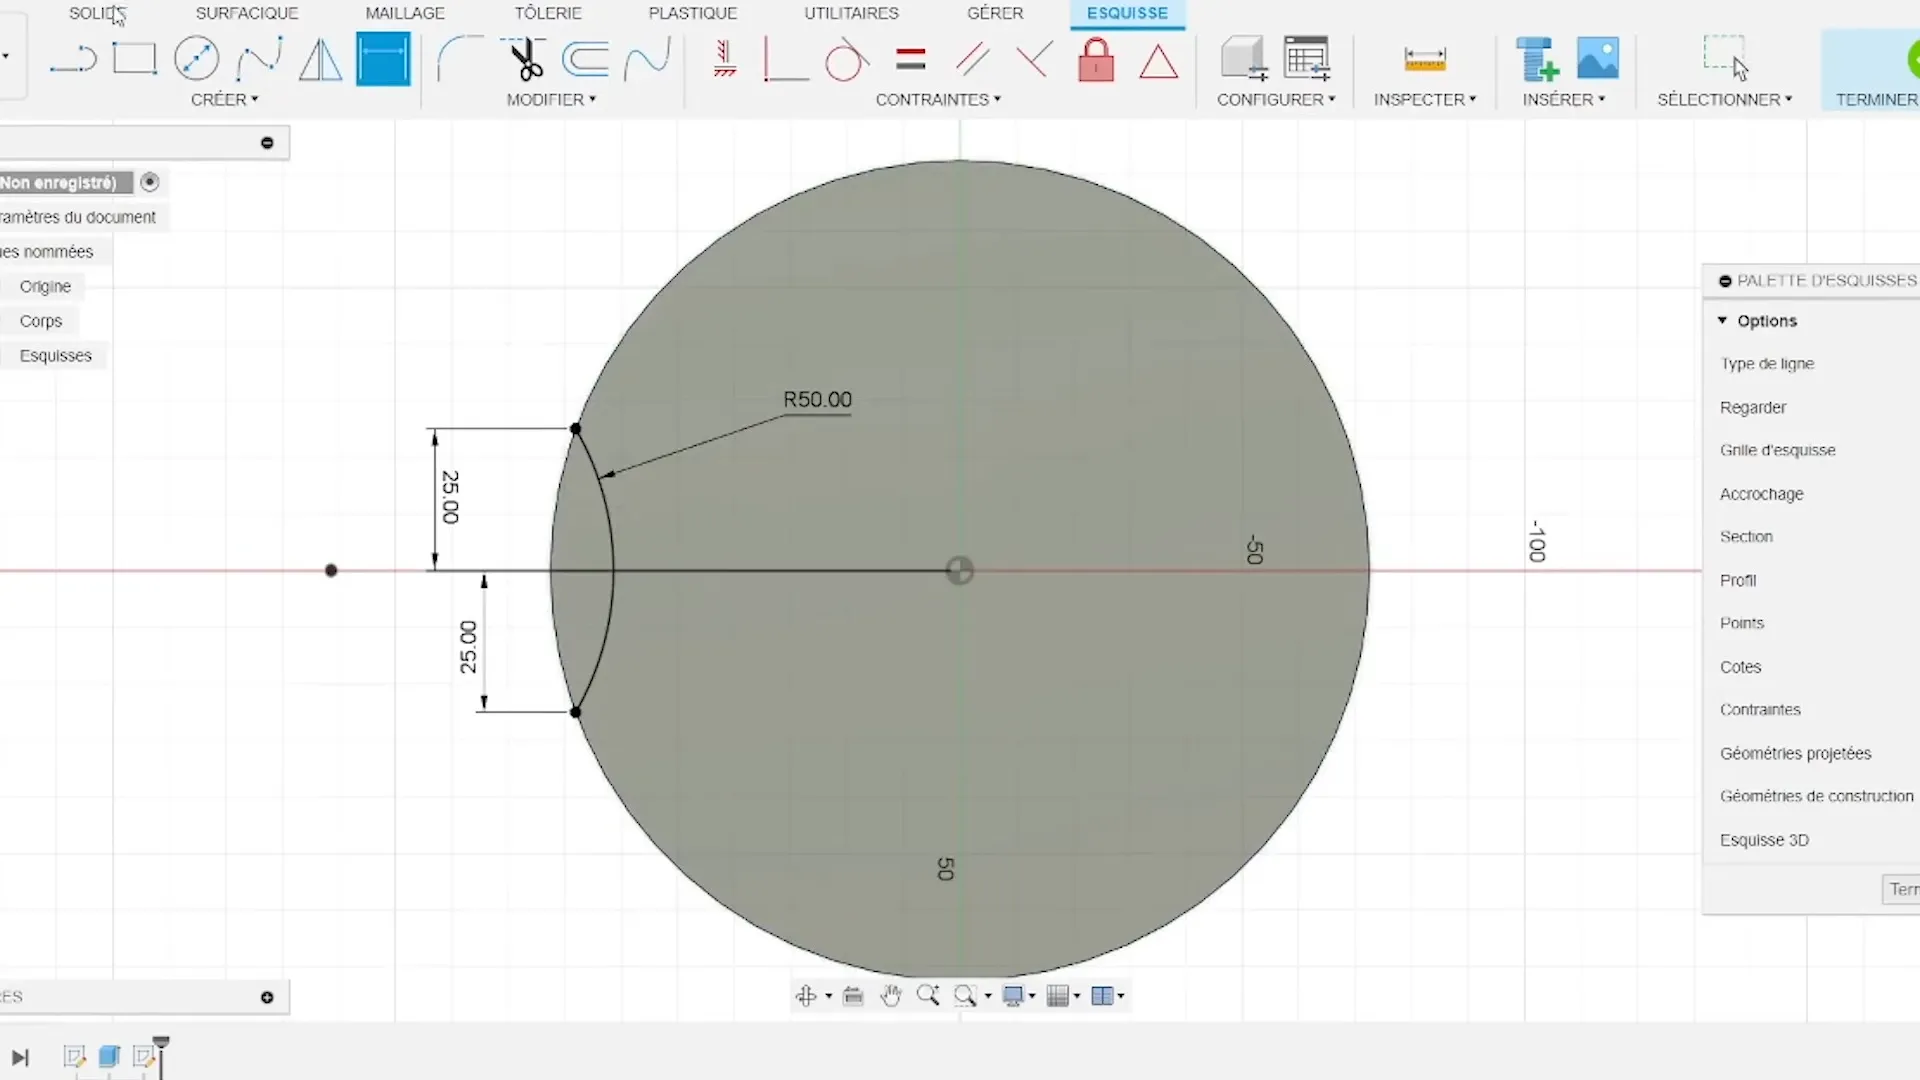The width and height of the screenshot is (1920, 1080).
Task: Apply the Perpendicular constraint
Action: [x=1034, y=60]
